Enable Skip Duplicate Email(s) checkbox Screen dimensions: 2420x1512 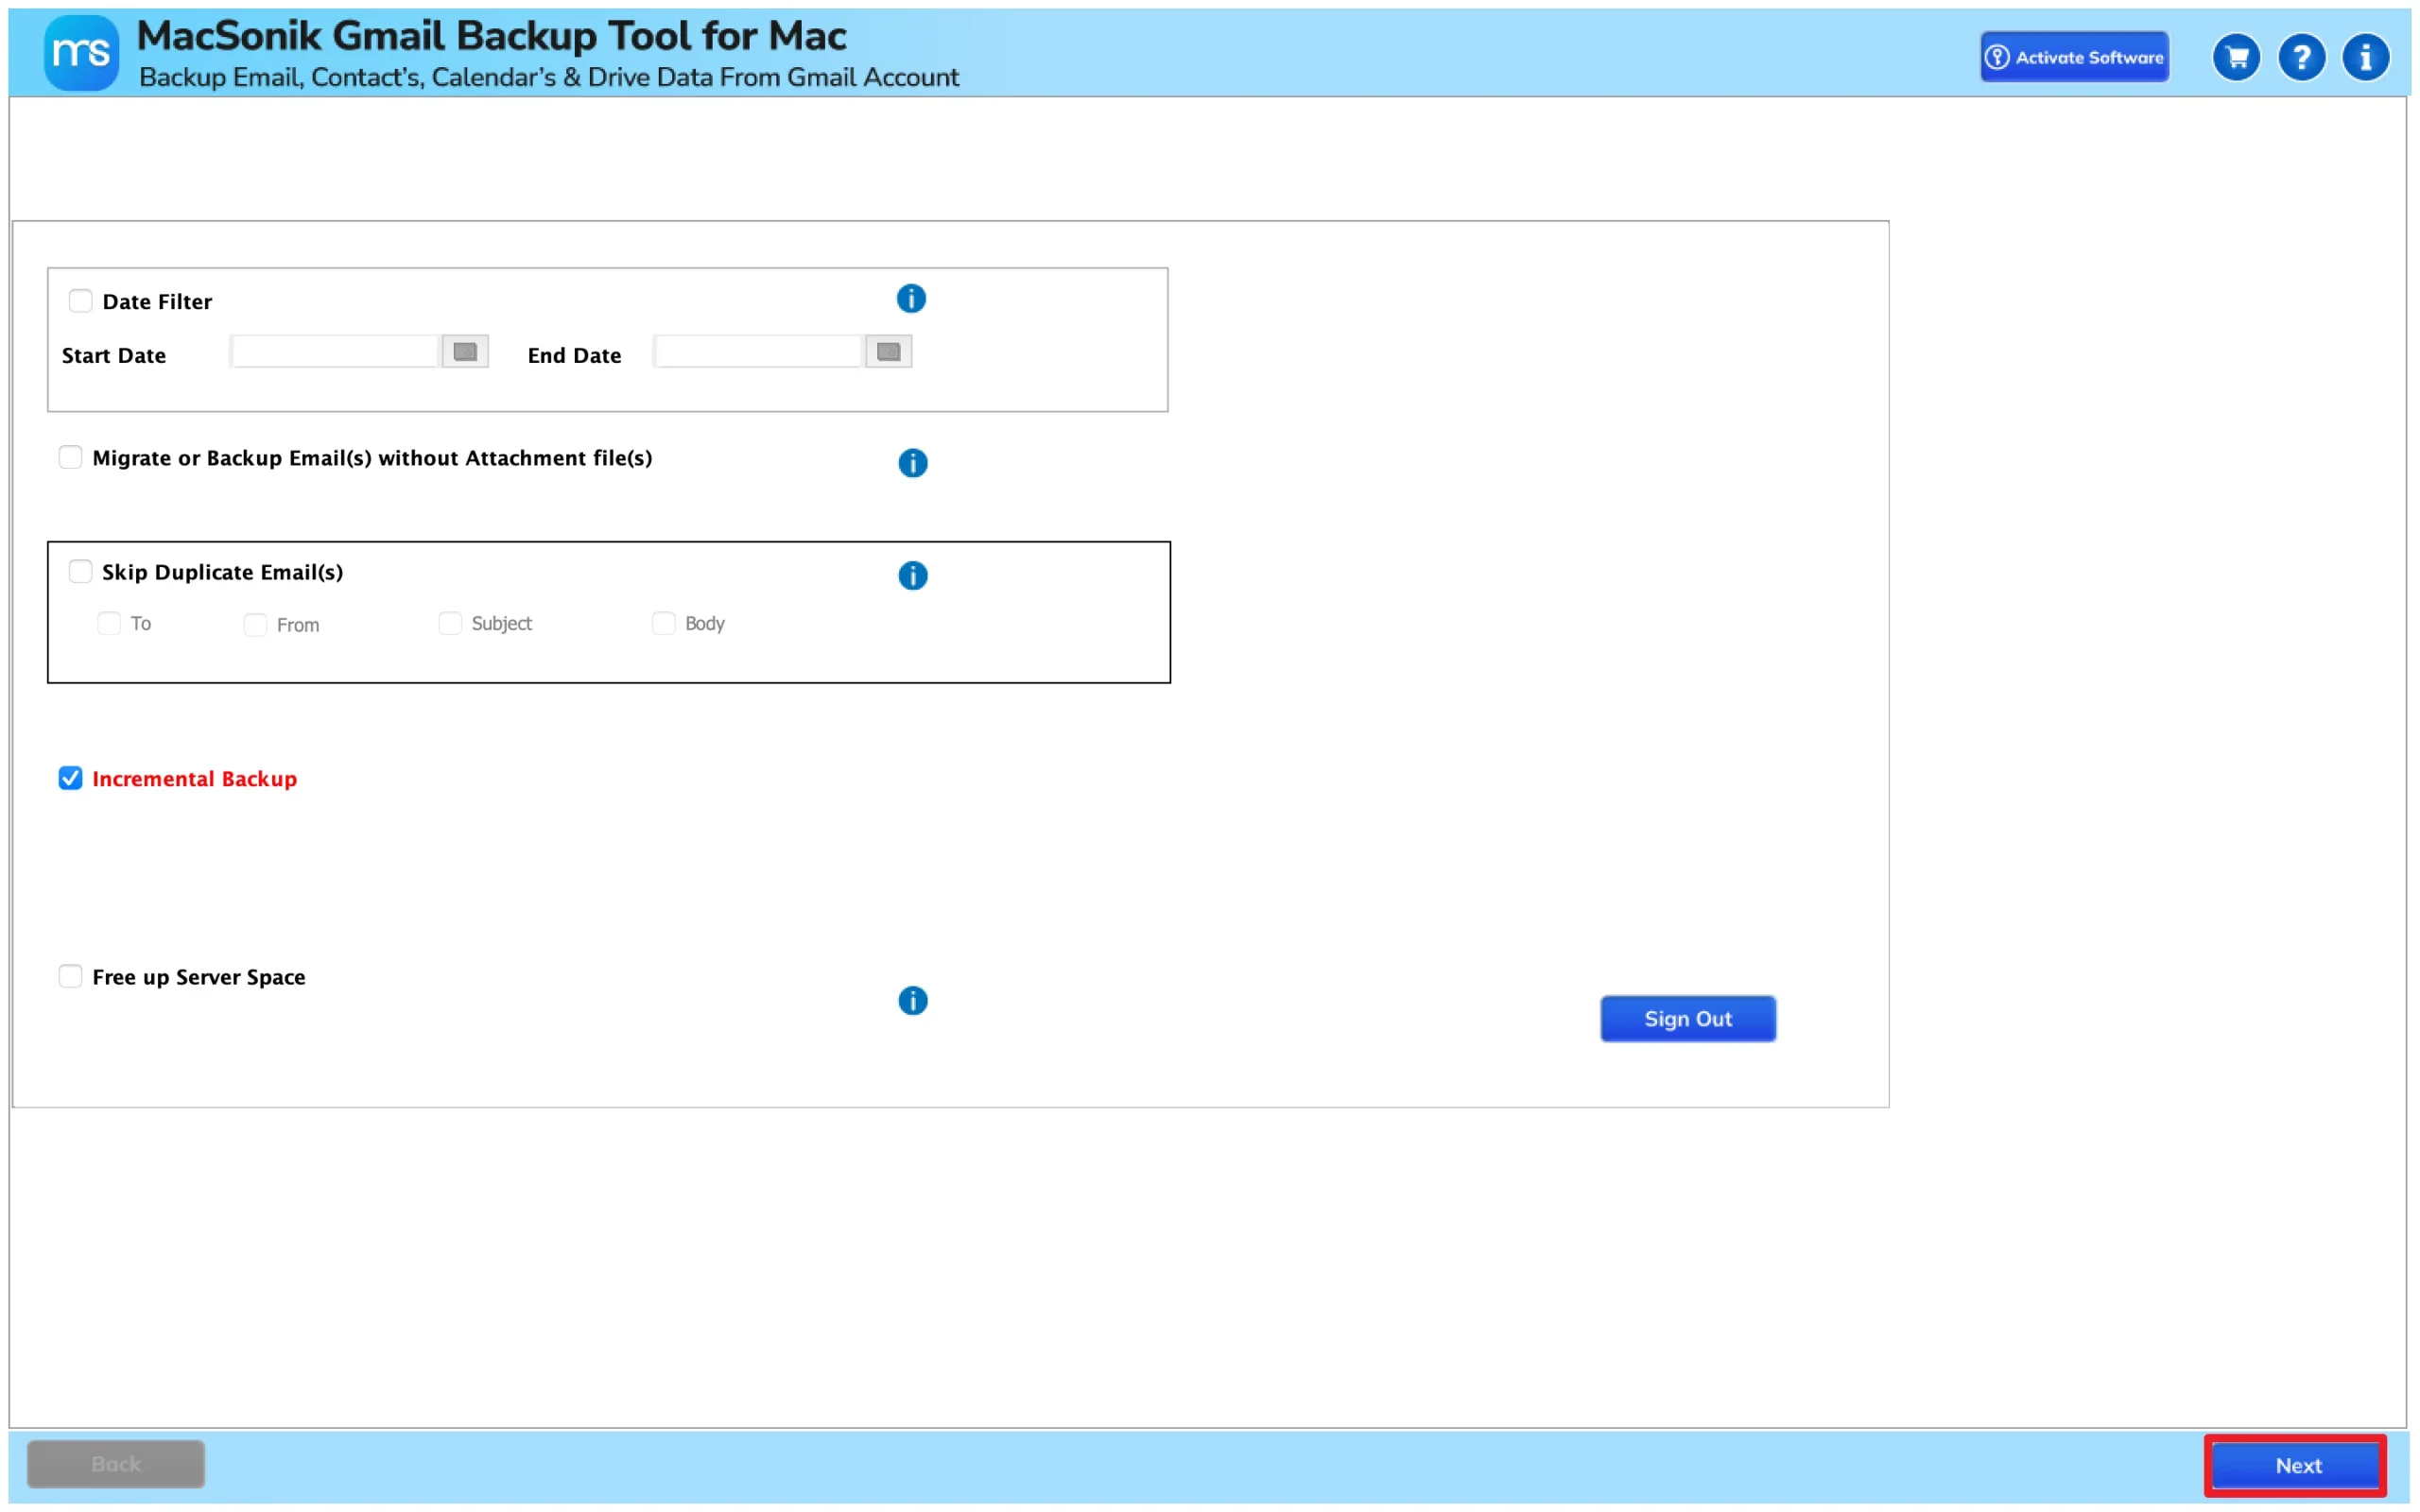click(x=80, y=571)
